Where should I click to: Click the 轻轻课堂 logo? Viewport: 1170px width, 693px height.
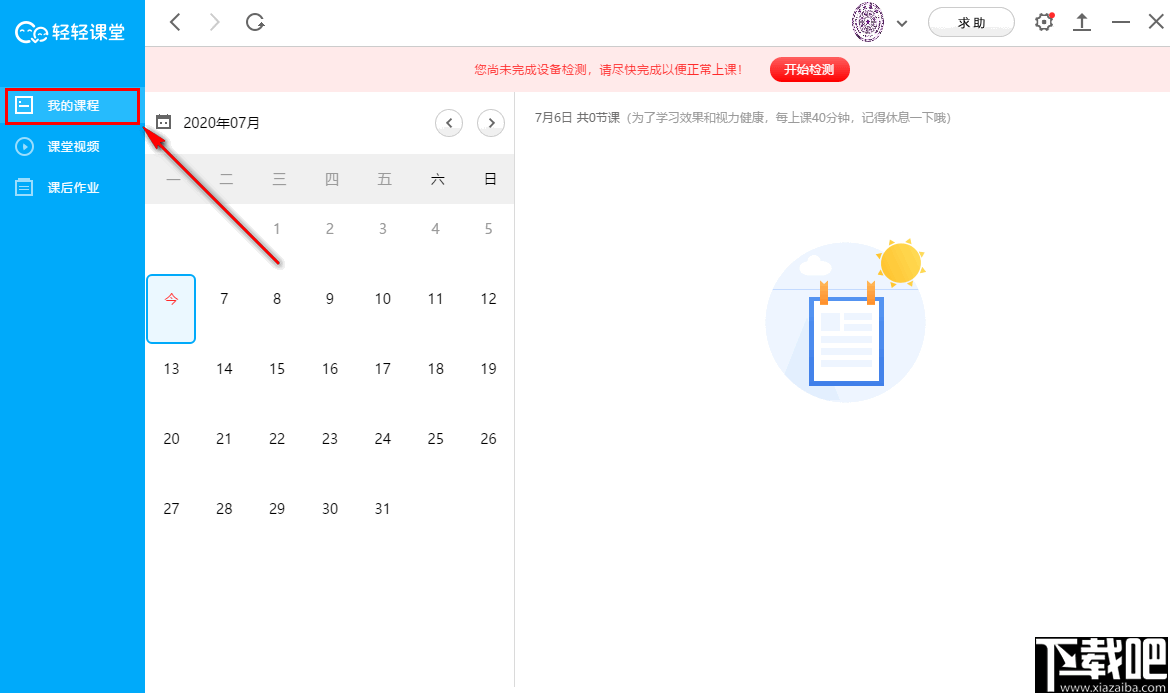(72, 31)
